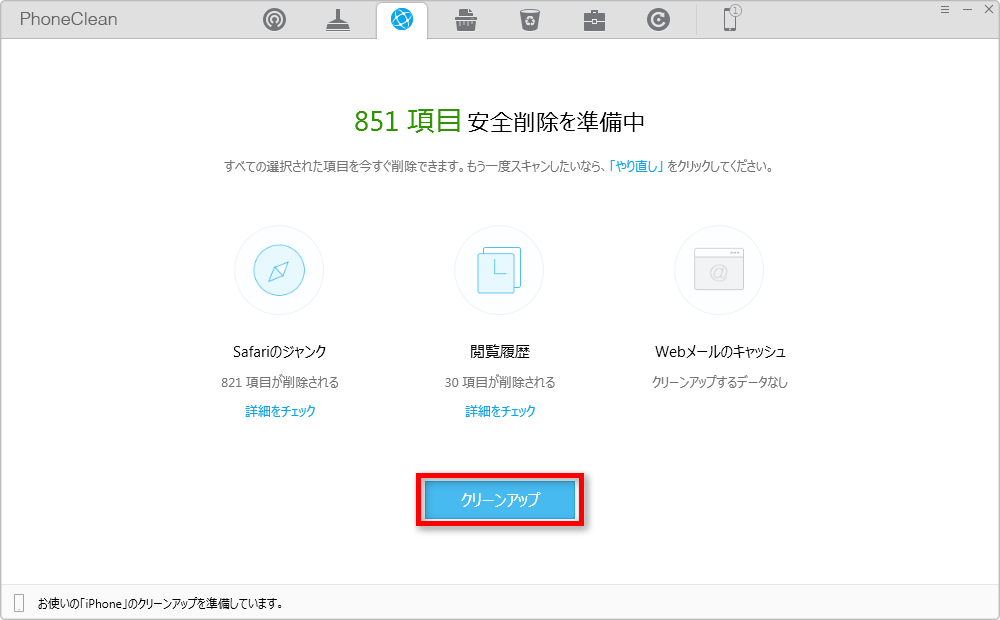Open the Restore circular arrow tab
The height and width of the screenshot is (620, 1000).
point(658,20)
